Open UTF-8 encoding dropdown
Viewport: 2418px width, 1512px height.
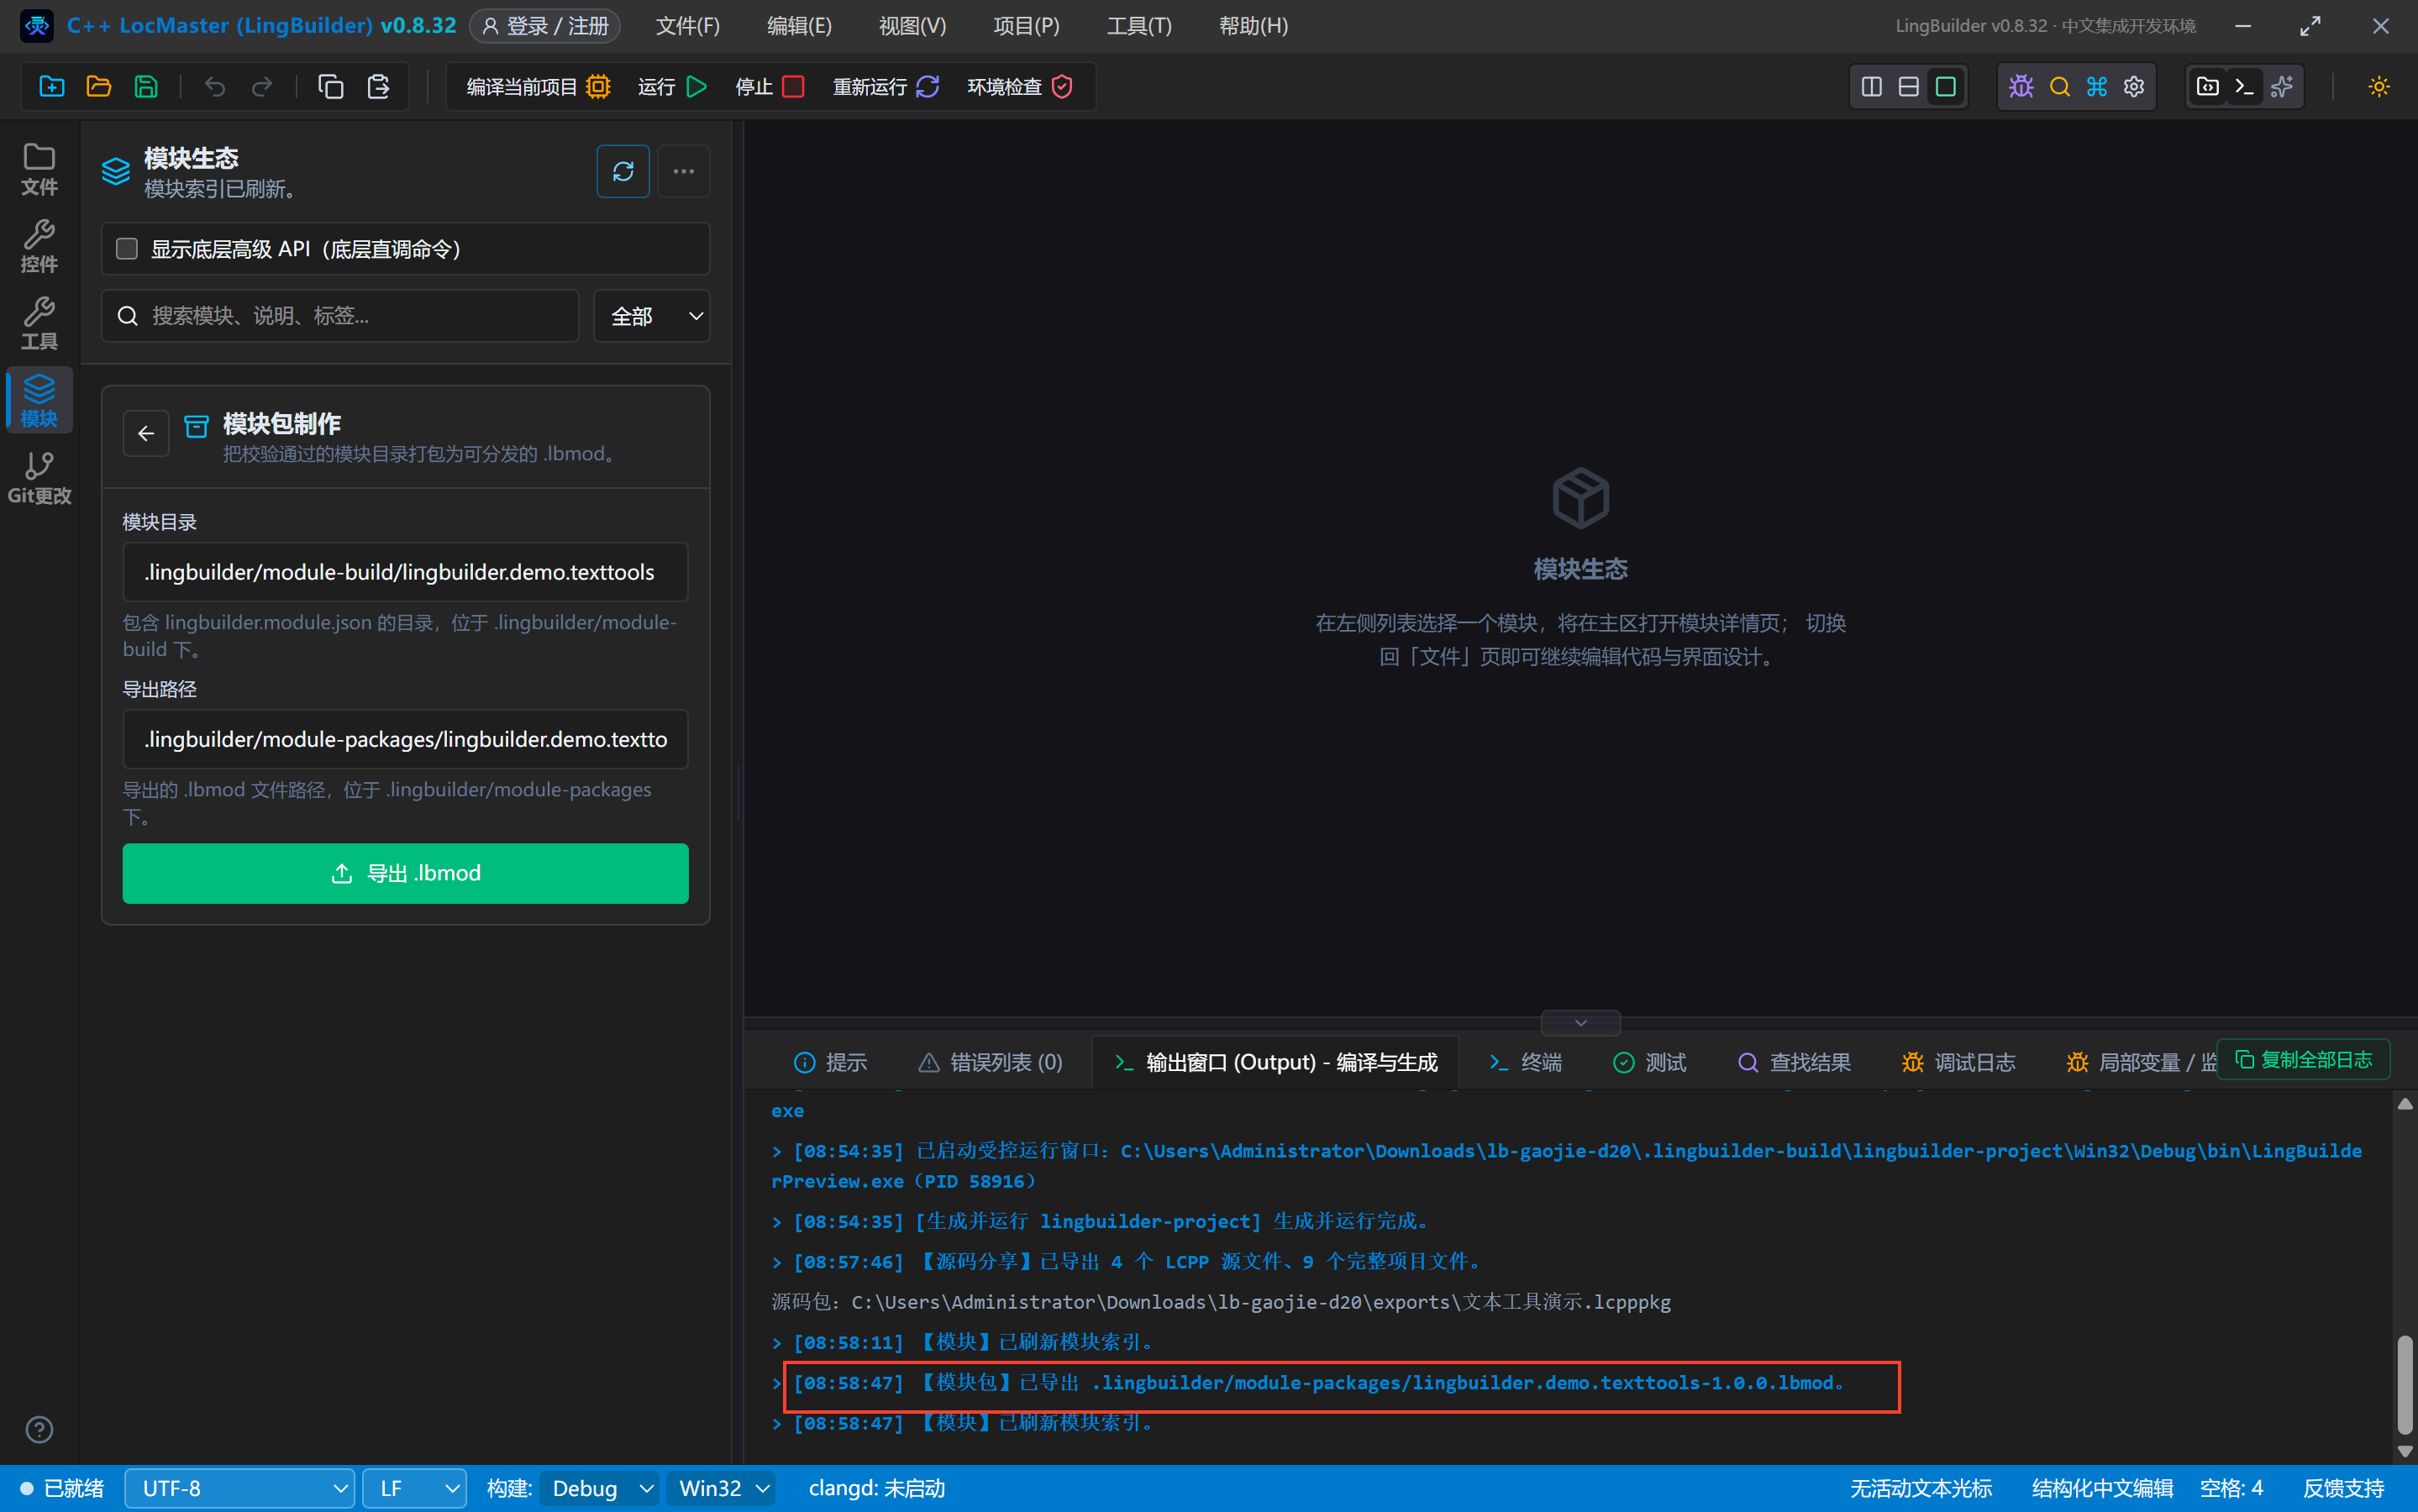click(240, 1488)
